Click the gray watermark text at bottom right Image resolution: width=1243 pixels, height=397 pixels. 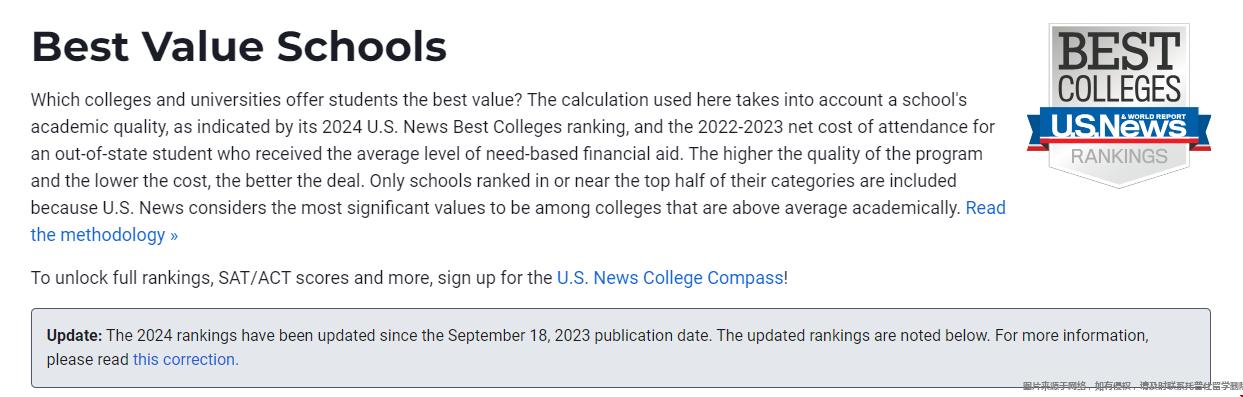pos(1132,386)
